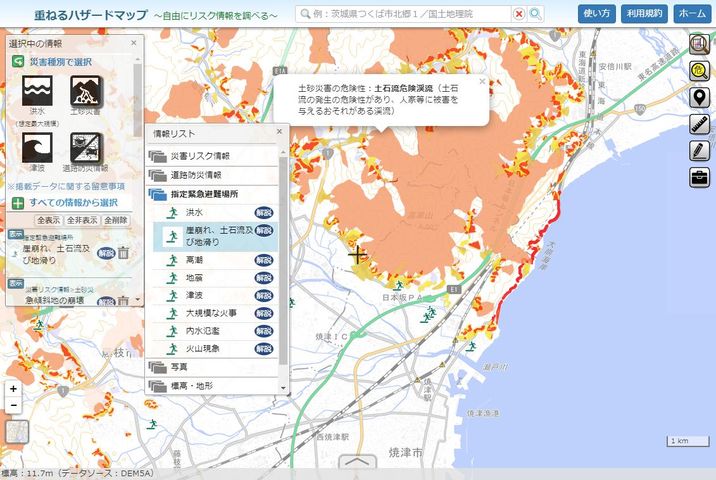Click the yellow risk search magnifier icon
Image resolution: width=716 pixels, height=480 pixels.
(700, 71)
